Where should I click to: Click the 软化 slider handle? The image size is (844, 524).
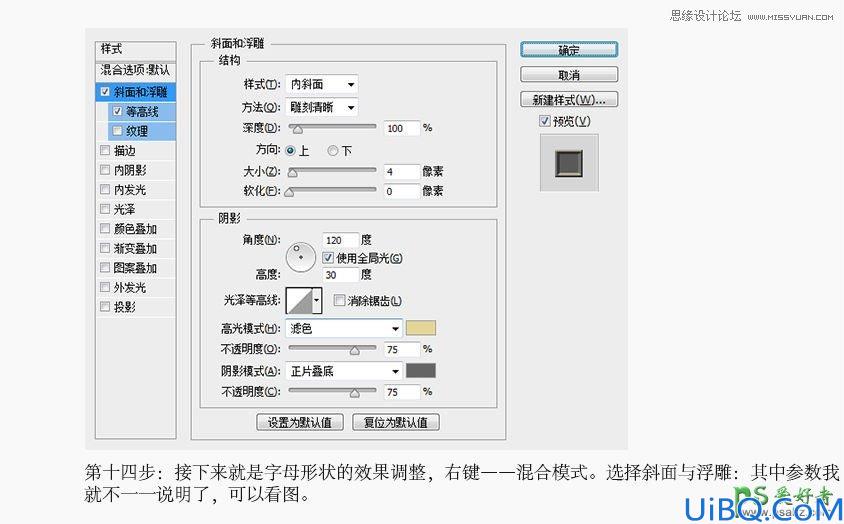coord(290,192)
